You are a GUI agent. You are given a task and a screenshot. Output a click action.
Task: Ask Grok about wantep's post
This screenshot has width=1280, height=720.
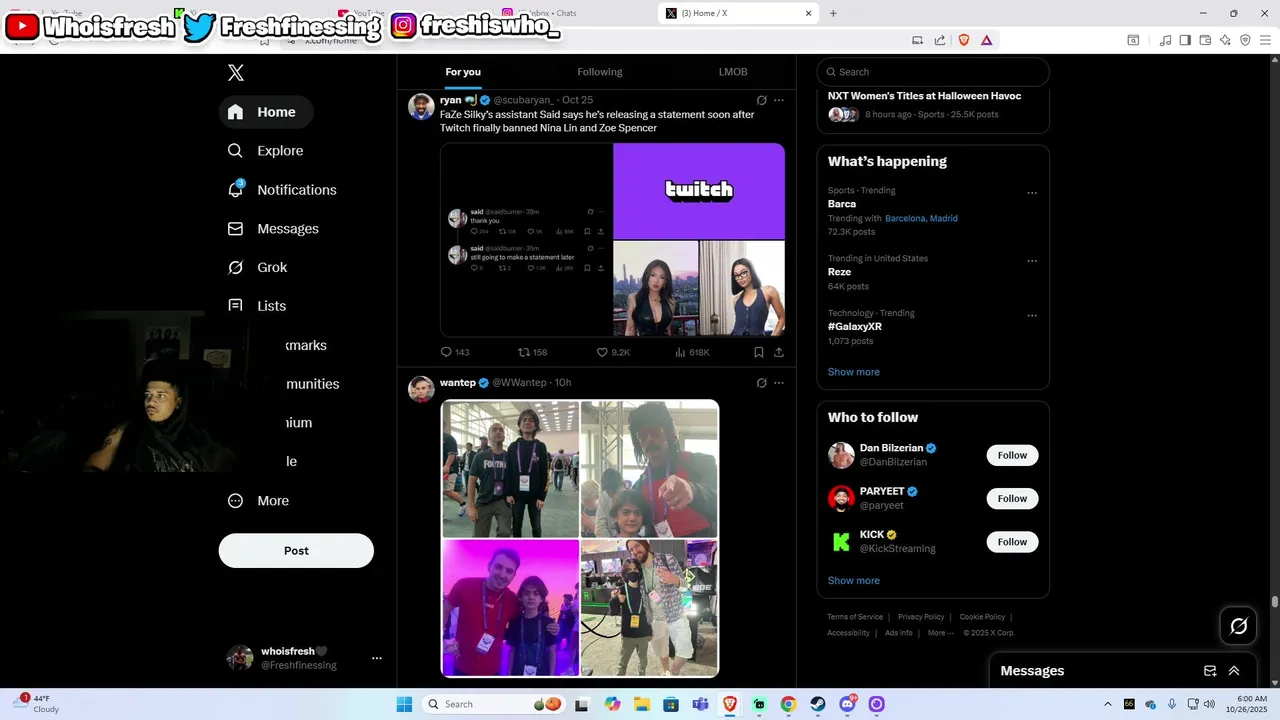coord(761,383)
